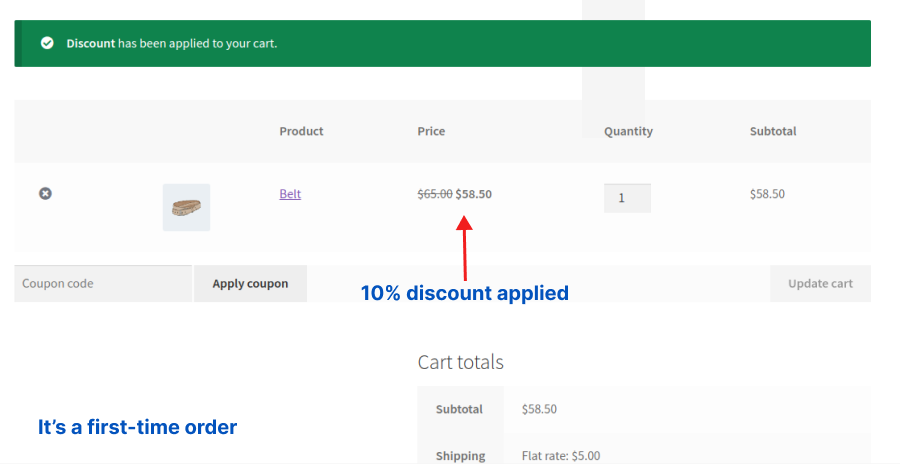900x464 pixels.
Task: Select the Subtotal column header
Action: (773, 131)
